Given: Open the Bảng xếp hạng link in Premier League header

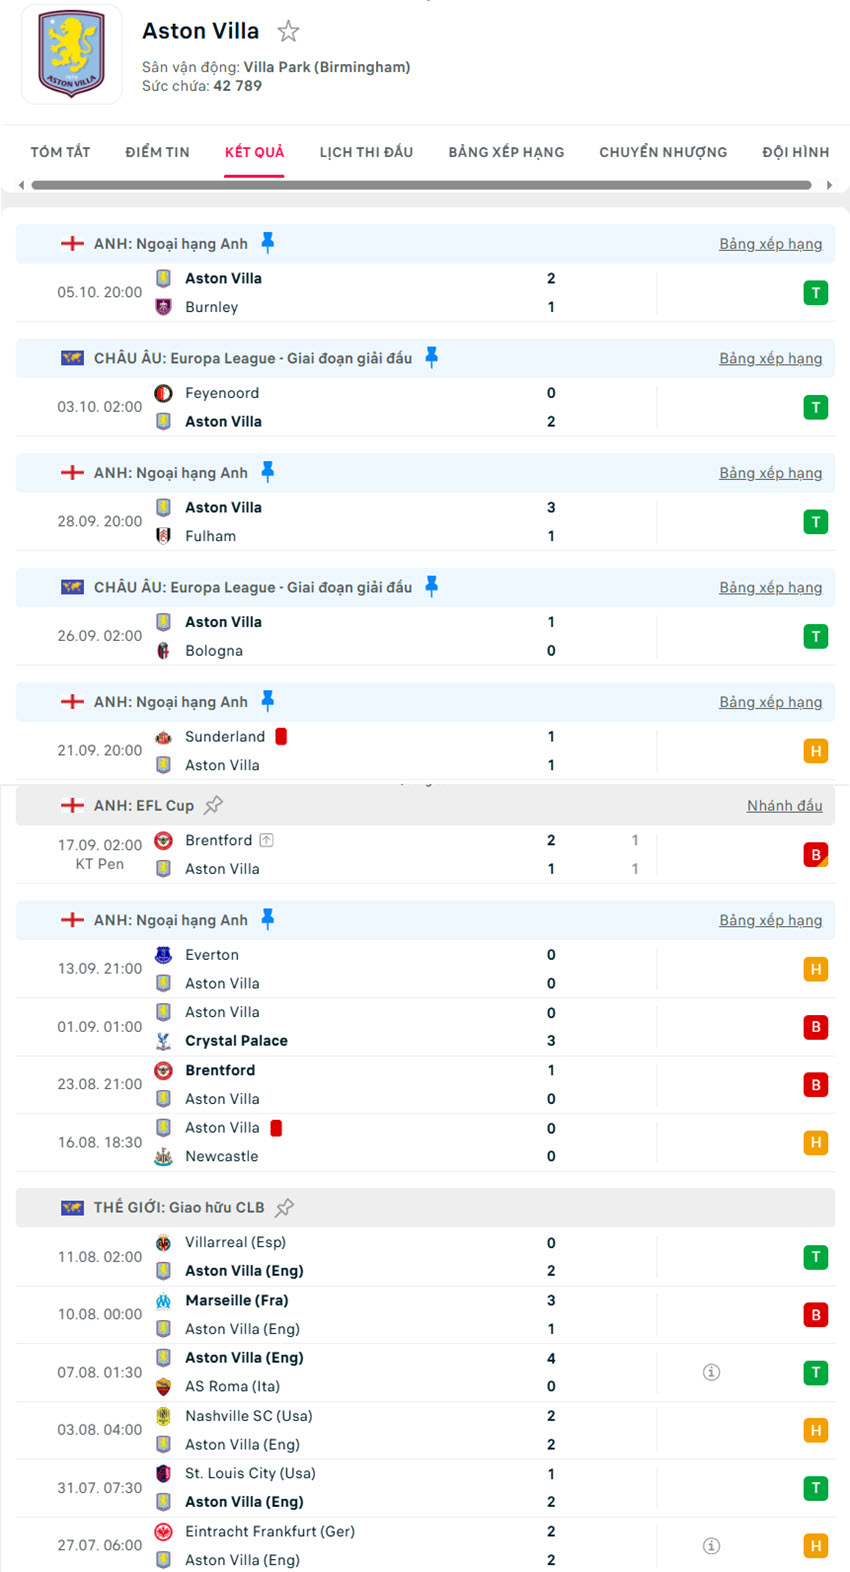Looking at the screenshot, I should pyautogui.click(x=771, y=243).
